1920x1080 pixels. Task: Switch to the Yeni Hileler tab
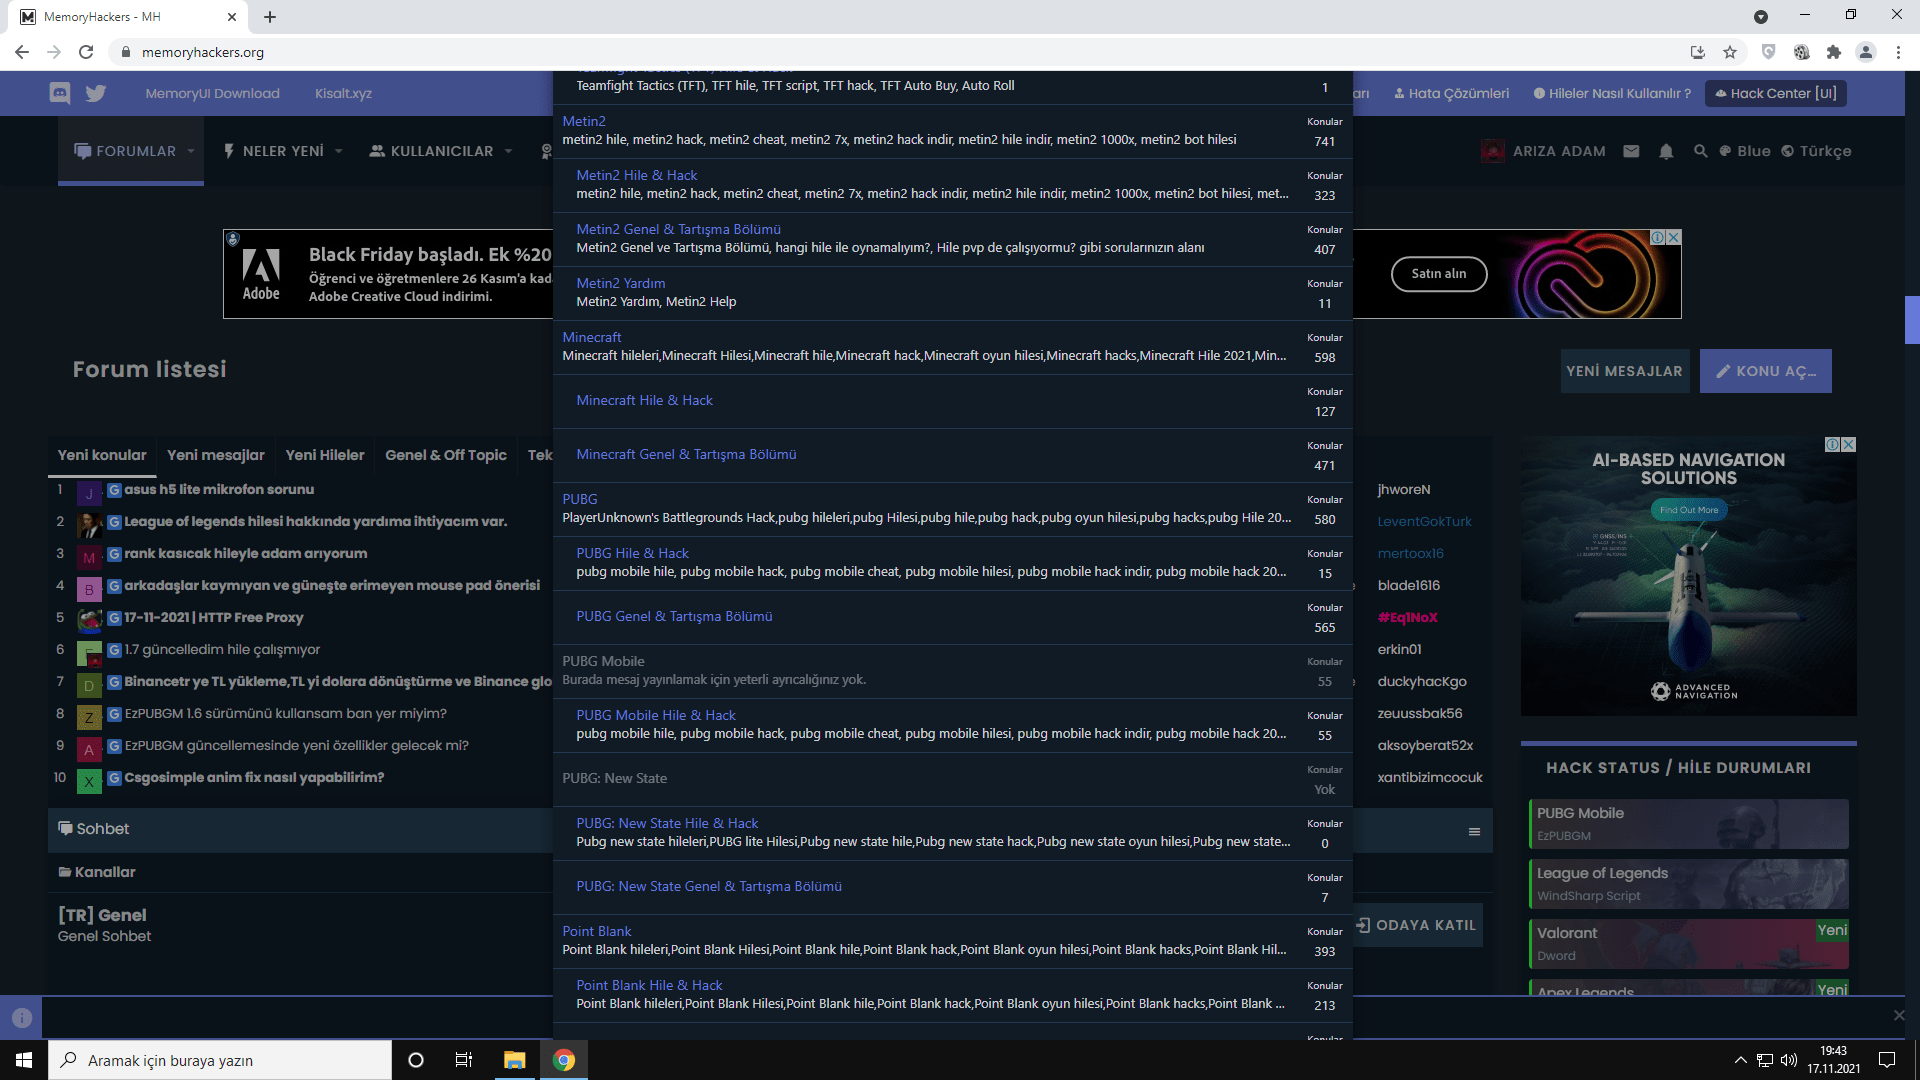pos(325,455)
